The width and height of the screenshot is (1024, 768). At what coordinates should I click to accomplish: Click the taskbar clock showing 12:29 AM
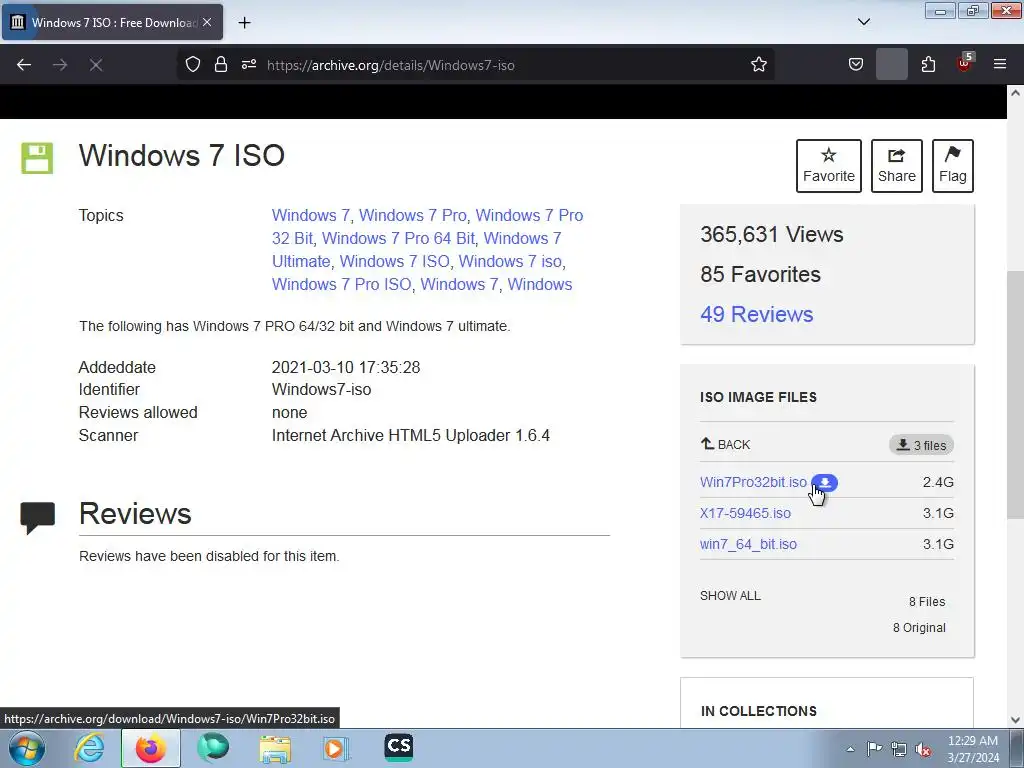point(972,749)
